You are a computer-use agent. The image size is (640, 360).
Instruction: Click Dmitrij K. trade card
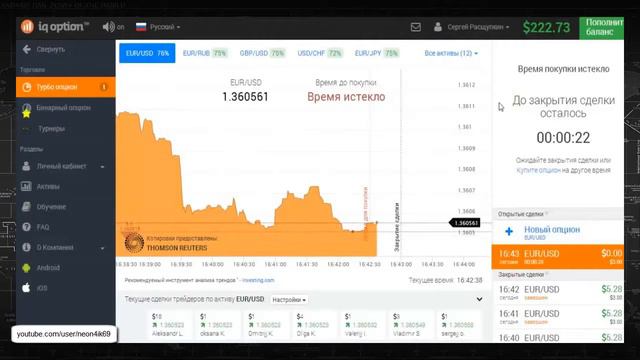click(265, 325)
